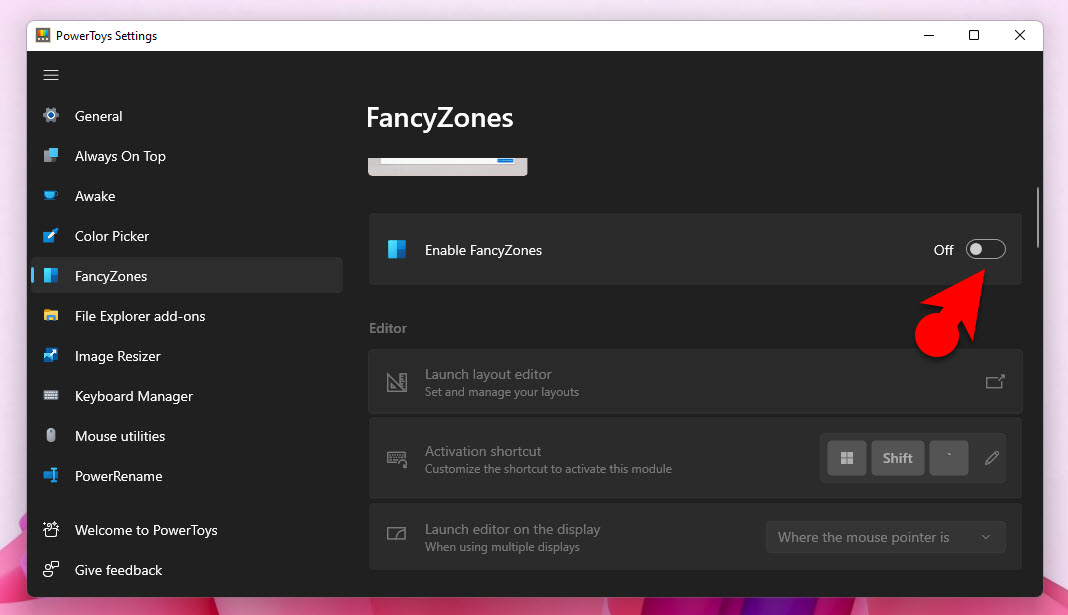Click the File Explorer add-ons icon

[x=51, y=315]
